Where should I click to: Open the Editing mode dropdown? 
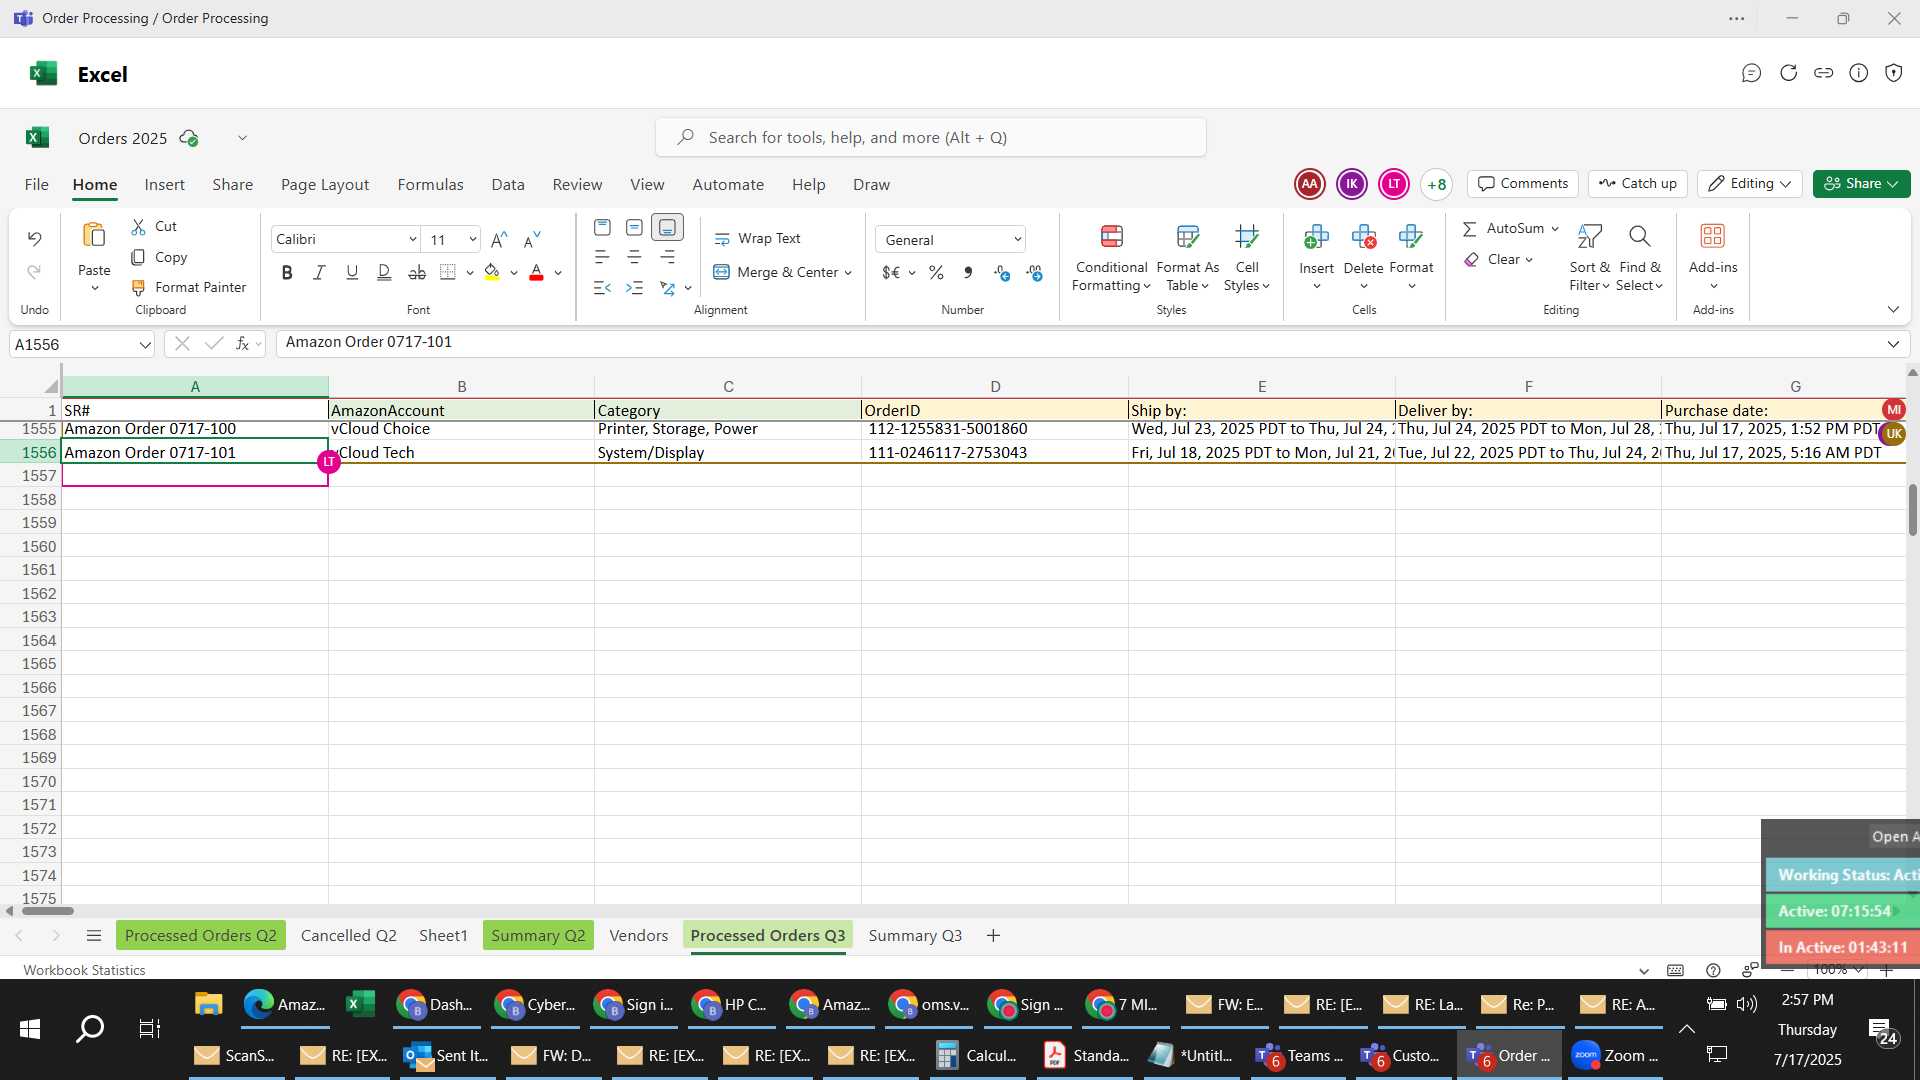(x=1750, y=184)
